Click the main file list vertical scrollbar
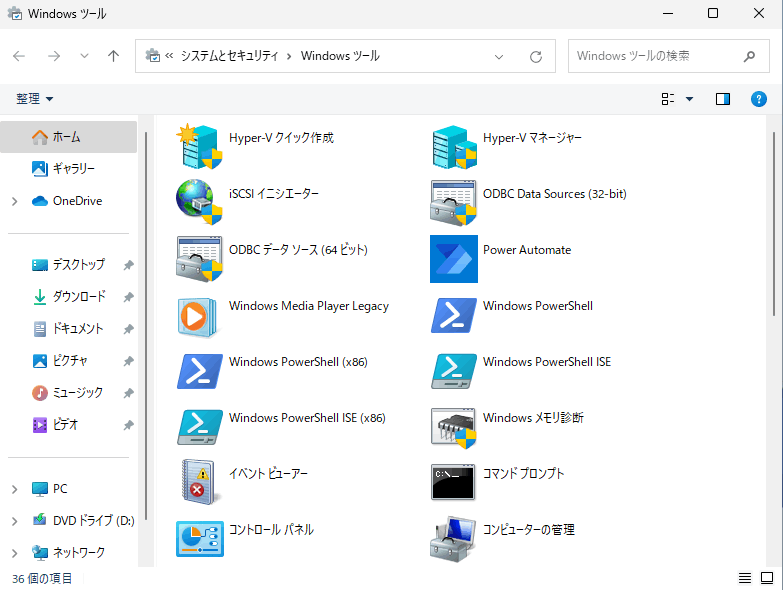 [x=774, y=223]
